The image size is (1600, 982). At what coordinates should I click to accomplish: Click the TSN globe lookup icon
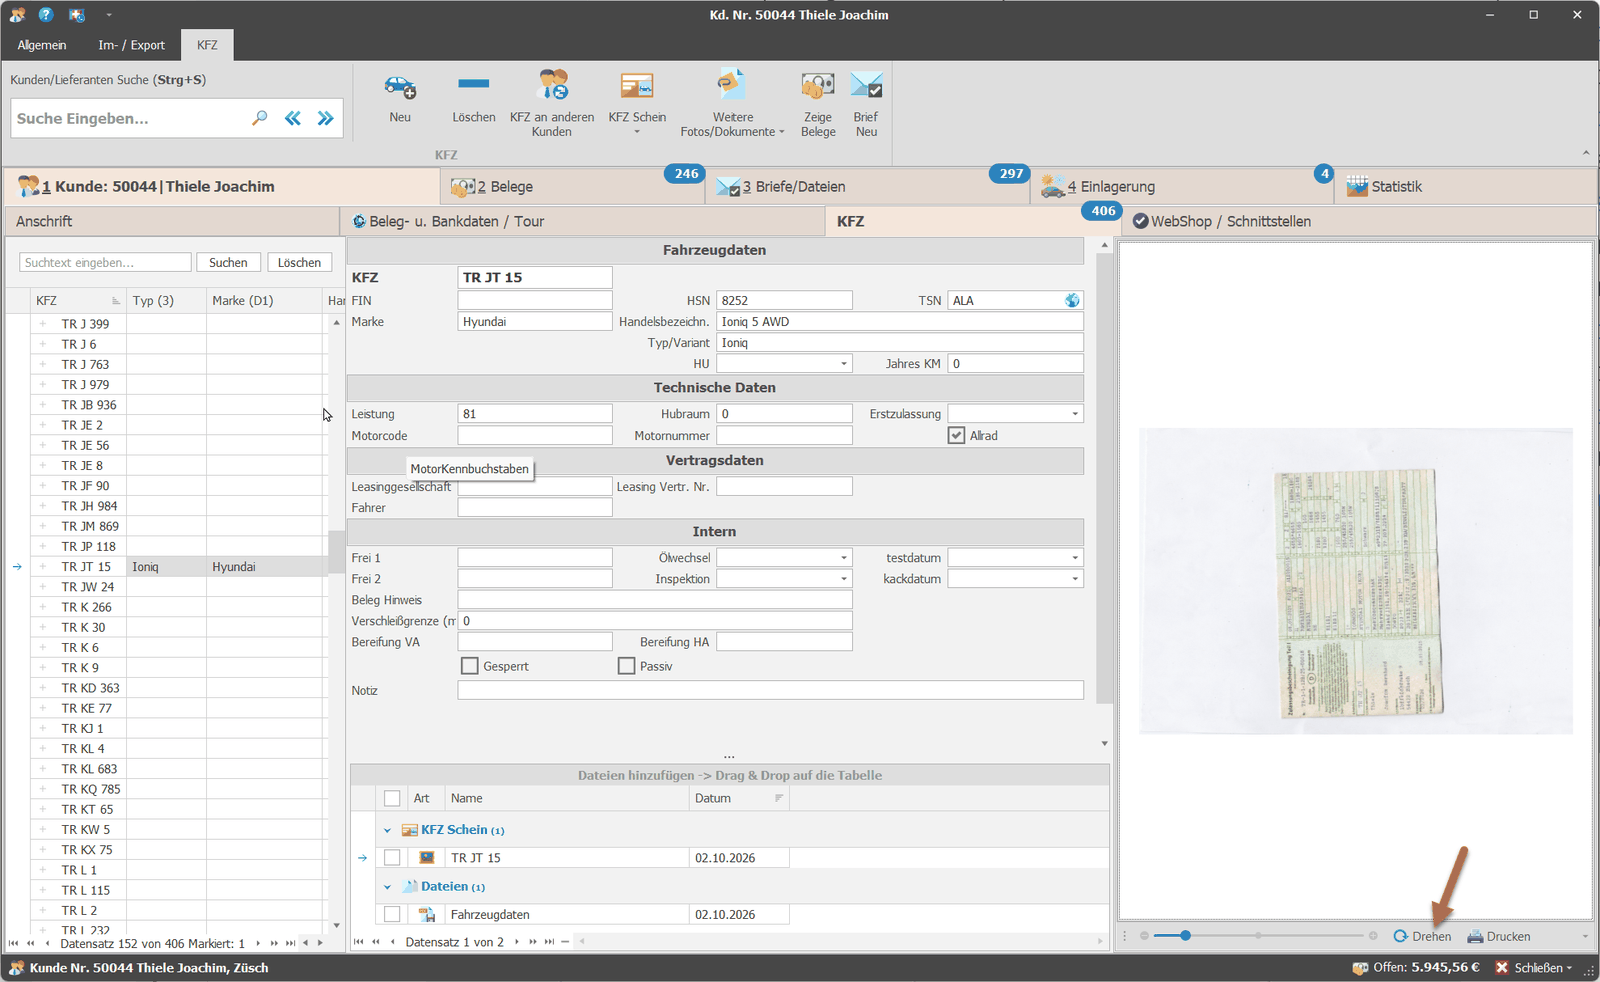pyautogui.click(x=1072, y=300)
